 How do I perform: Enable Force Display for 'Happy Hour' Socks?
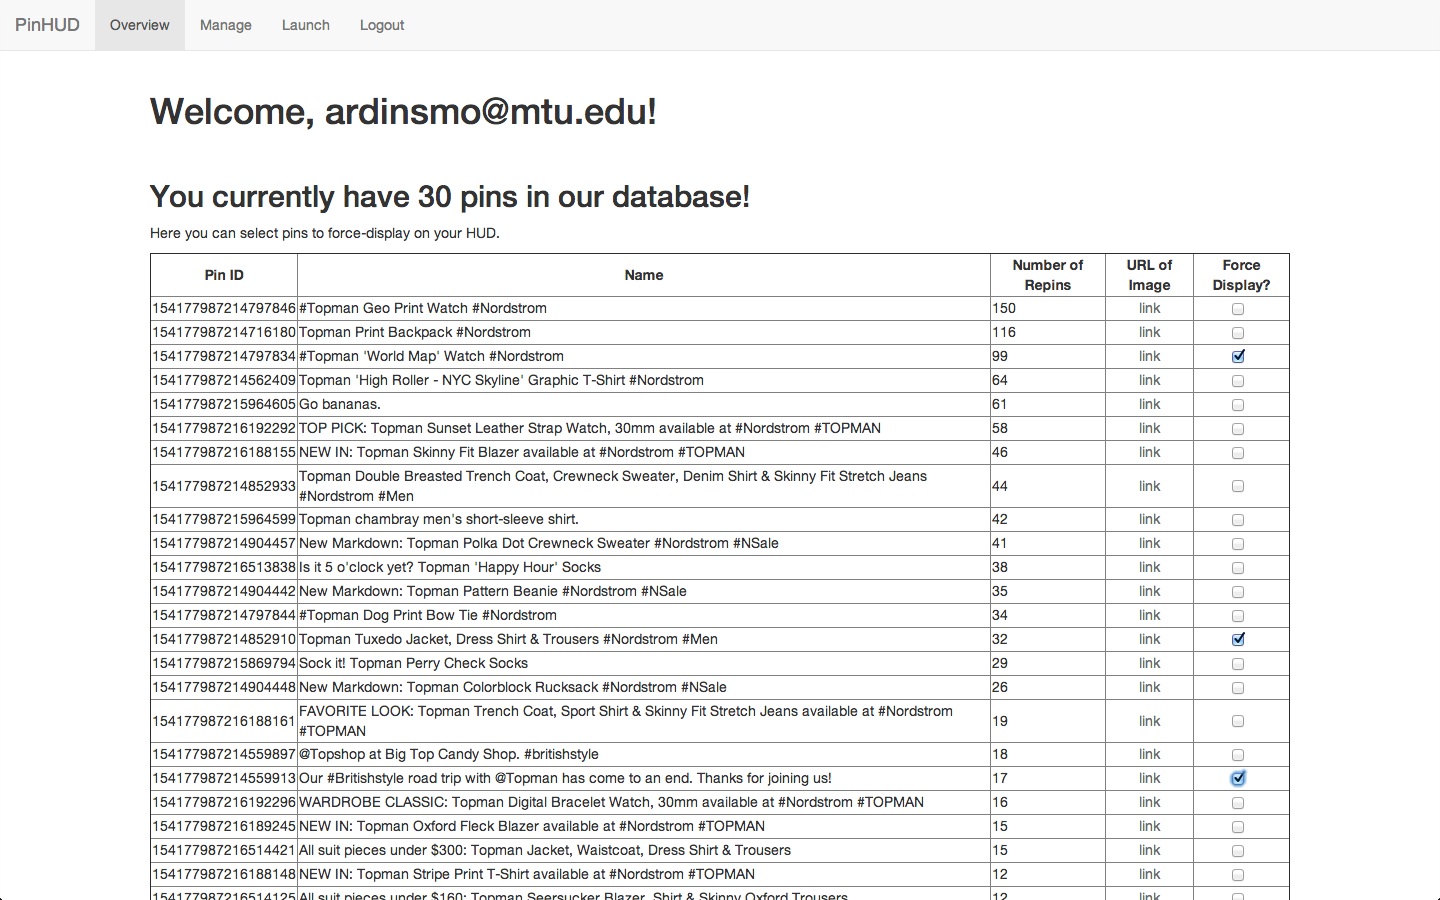click(x=1238, y=568)
